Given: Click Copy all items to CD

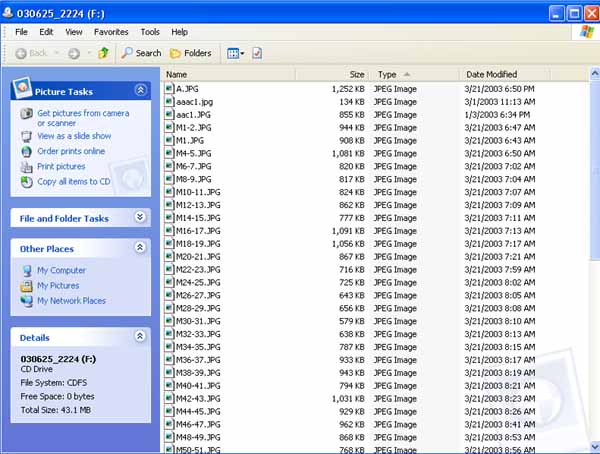Looking at the screenshot, I should tap(73, 181).
